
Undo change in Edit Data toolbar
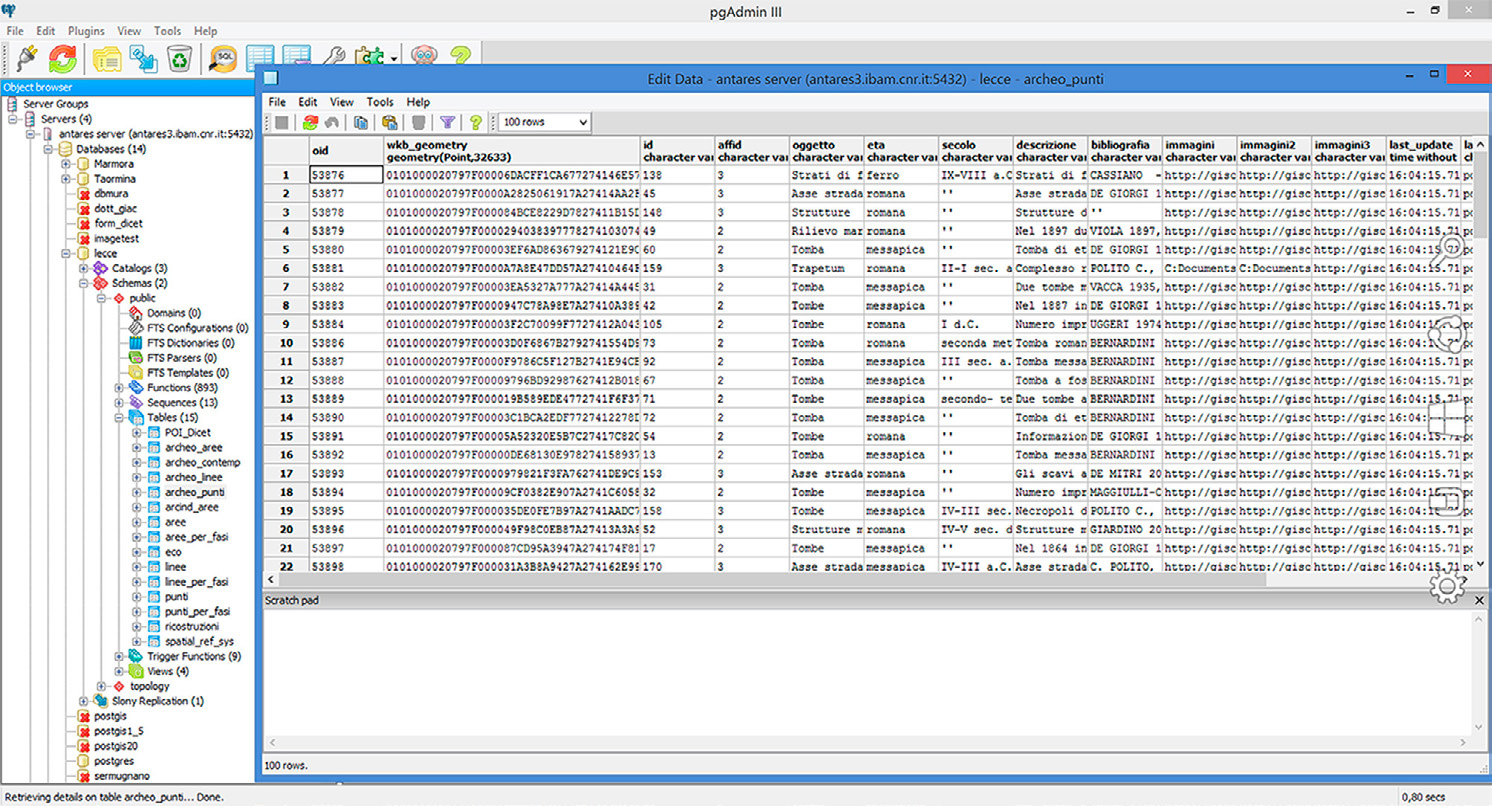click(331, 122)
